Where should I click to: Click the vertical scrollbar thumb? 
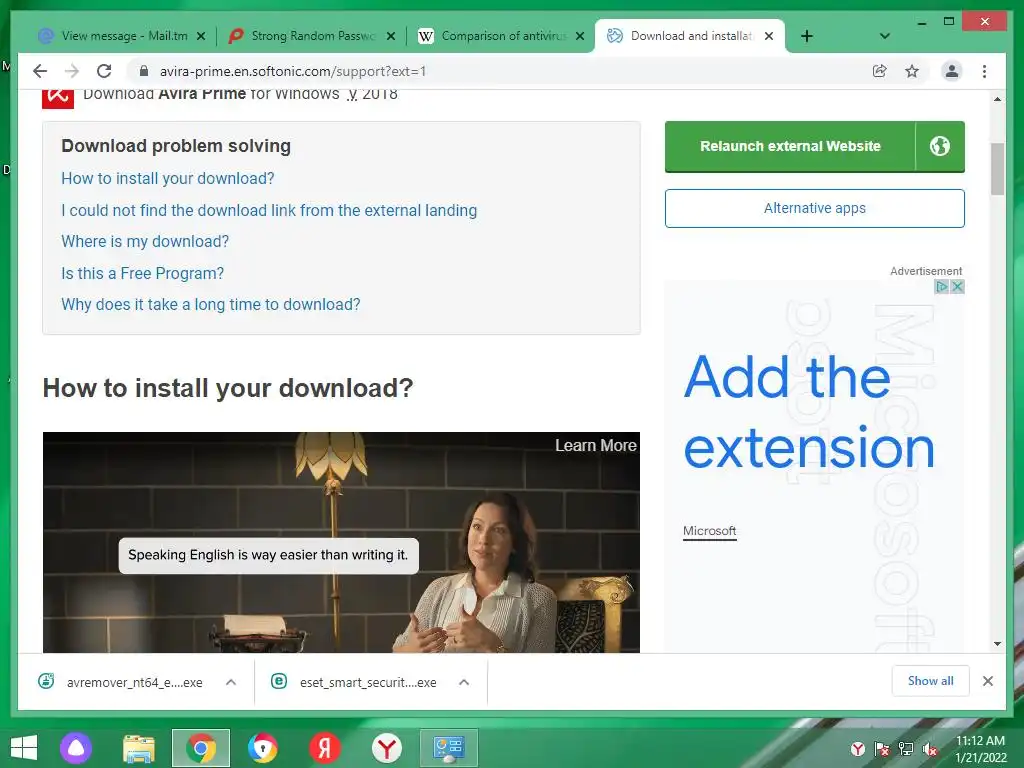(x=997, y=168)
